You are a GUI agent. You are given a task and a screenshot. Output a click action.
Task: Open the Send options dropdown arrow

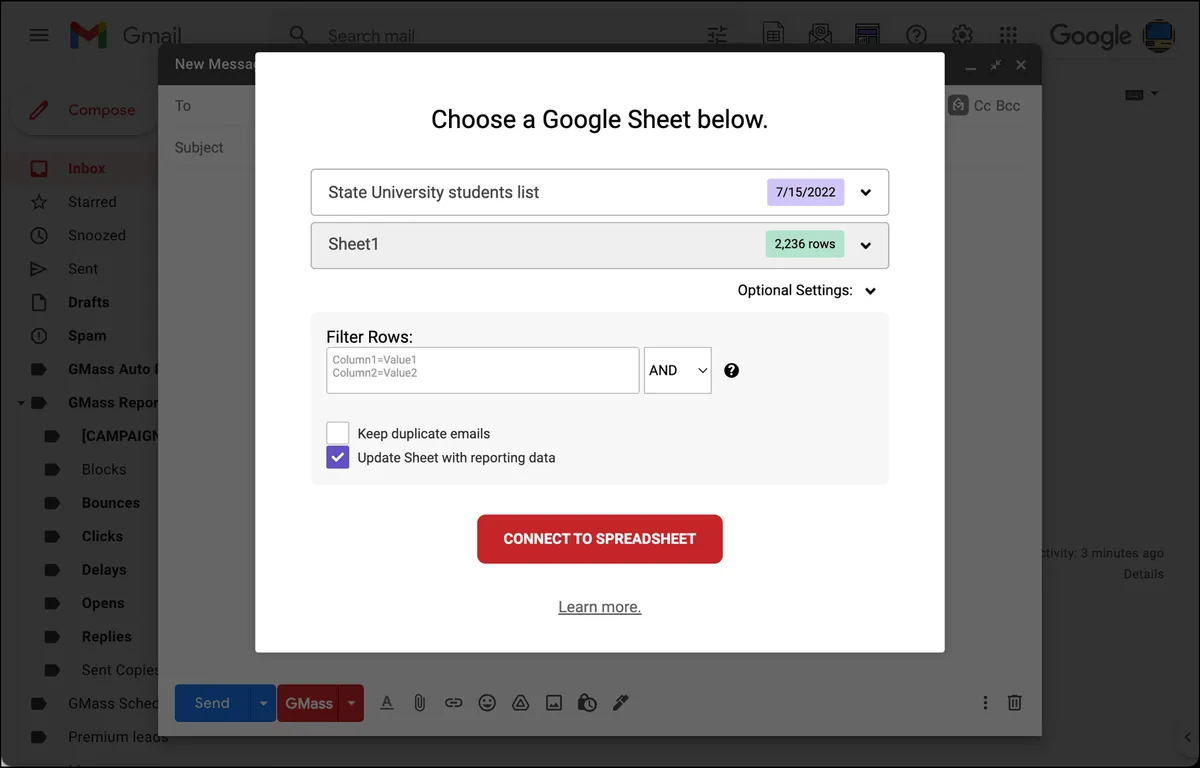pyautogui.click(x=263, y=703)
